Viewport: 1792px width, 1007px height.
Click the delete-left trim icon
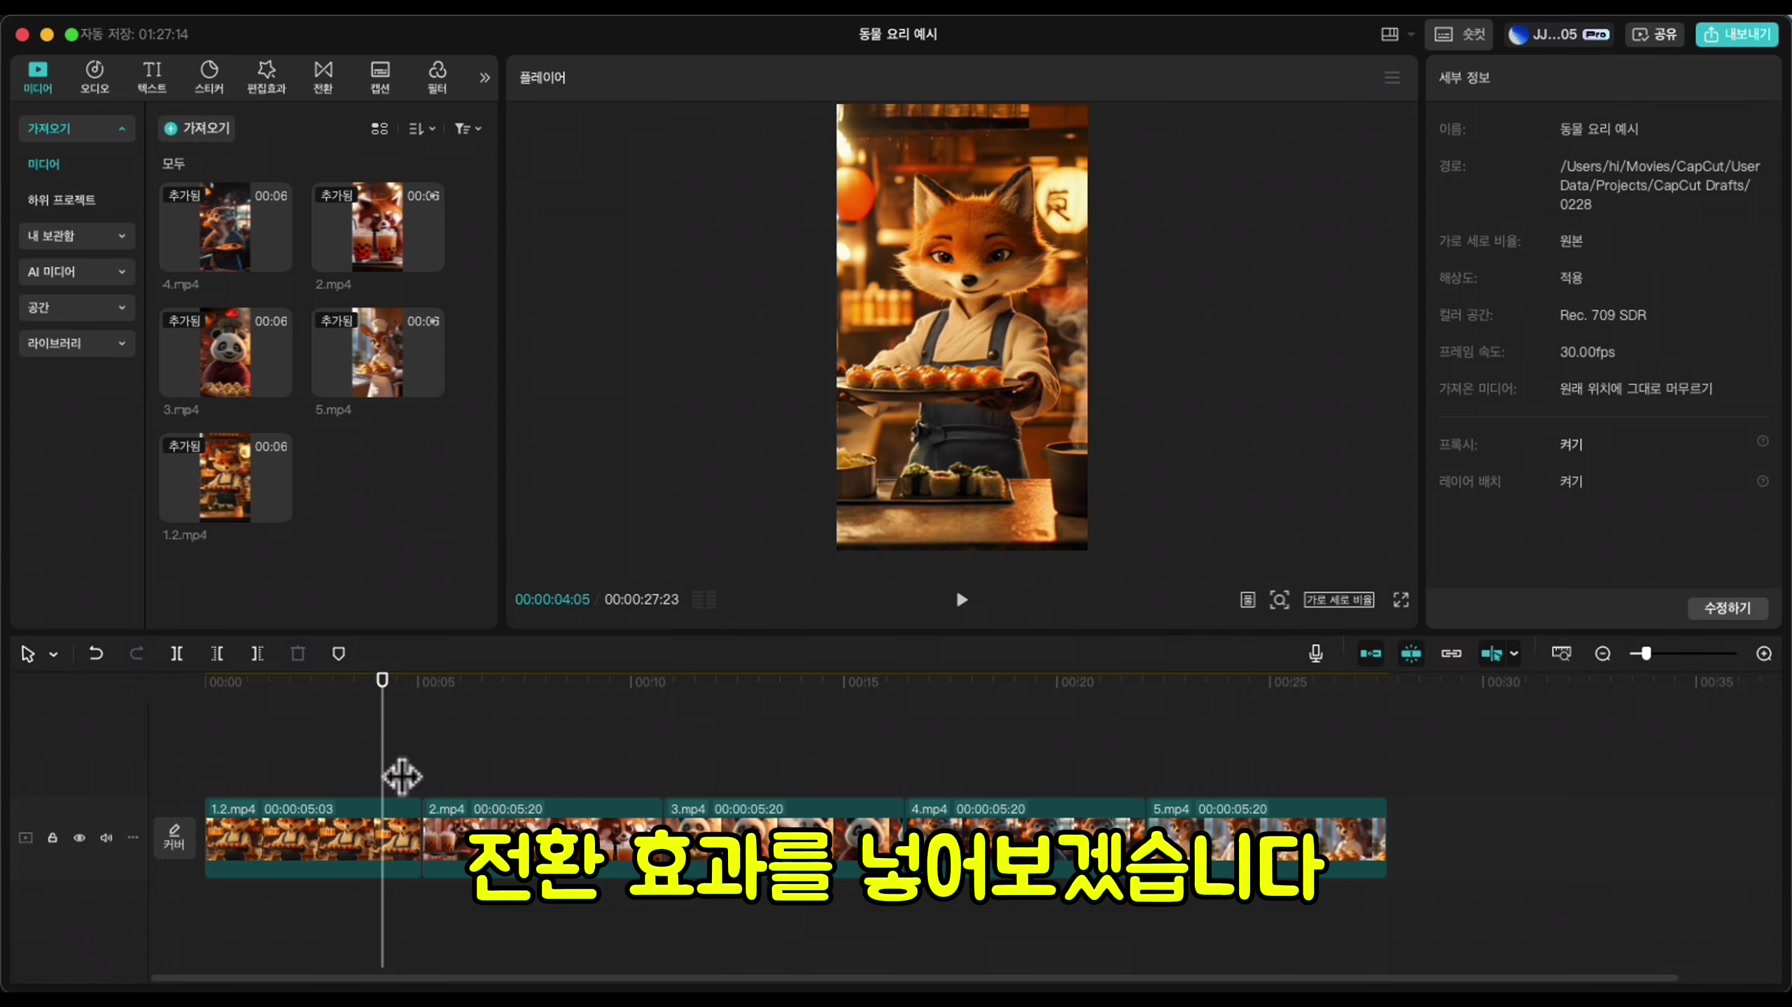tap(217, 653)
